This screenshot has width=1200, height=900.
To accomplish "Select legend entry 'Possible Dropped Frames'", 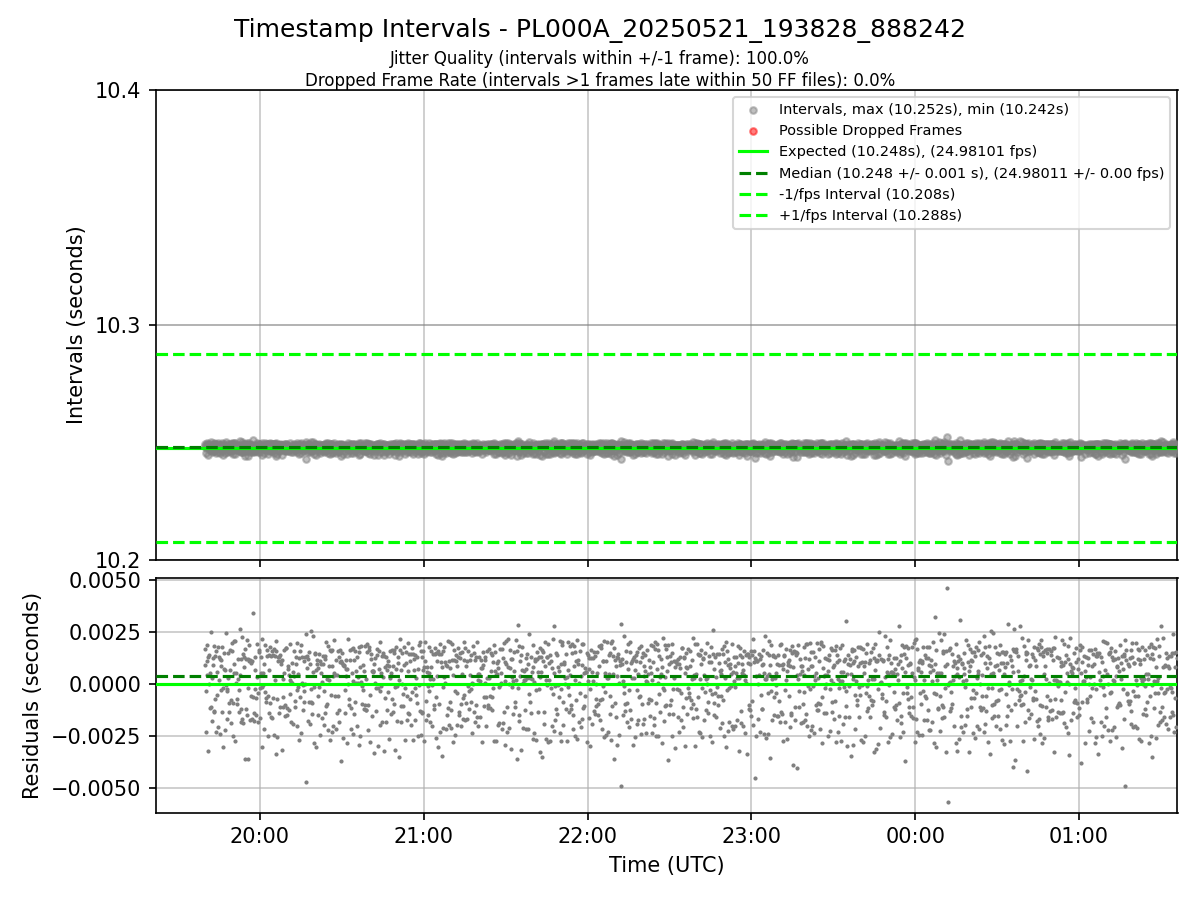I will (870, 130).
